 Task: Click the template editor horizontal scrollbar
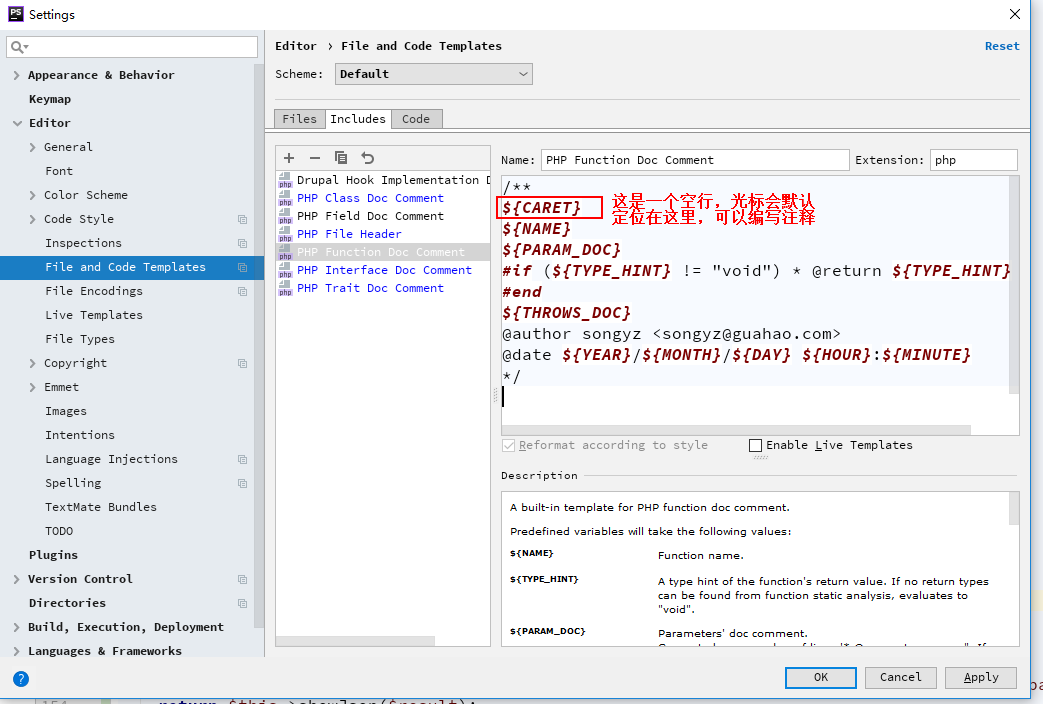tap(735, 430)
